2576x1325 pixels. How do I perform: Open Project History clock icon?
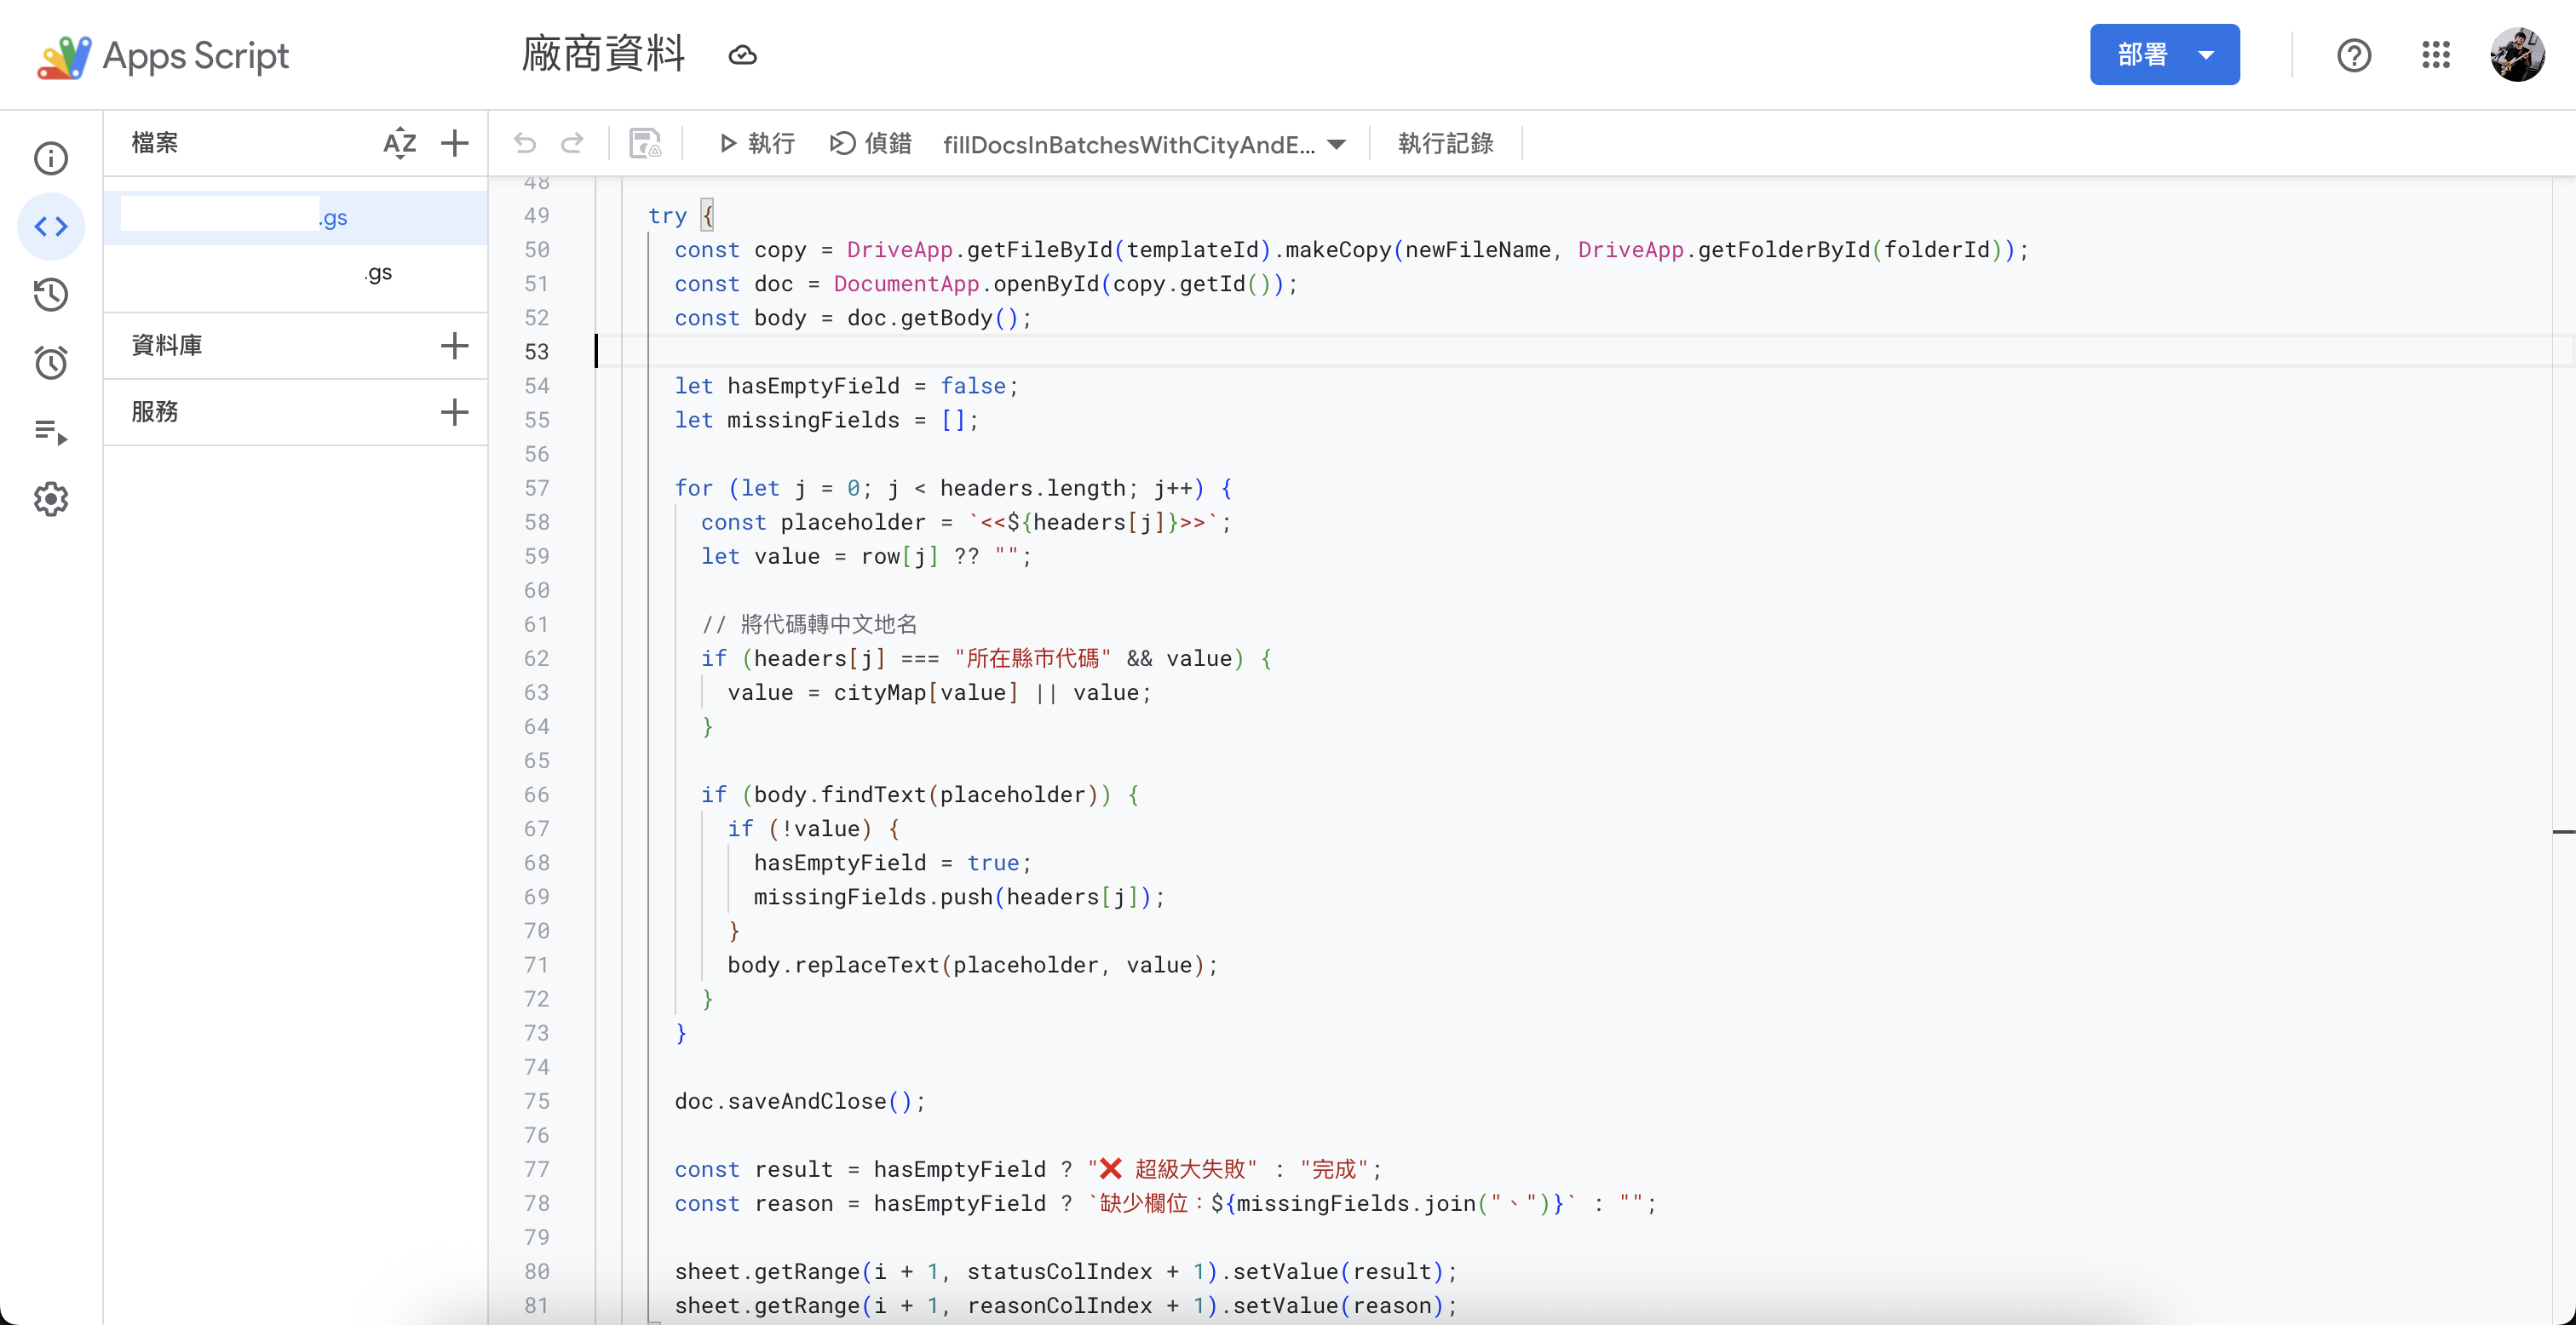pyautogui.click(x=51, y=294)
